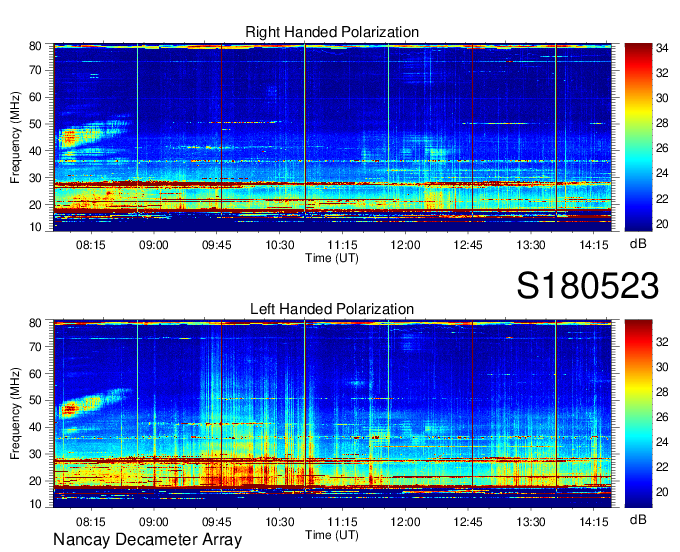Click the 11:15 time tick of Right Handed plot

tap(343, 245)
